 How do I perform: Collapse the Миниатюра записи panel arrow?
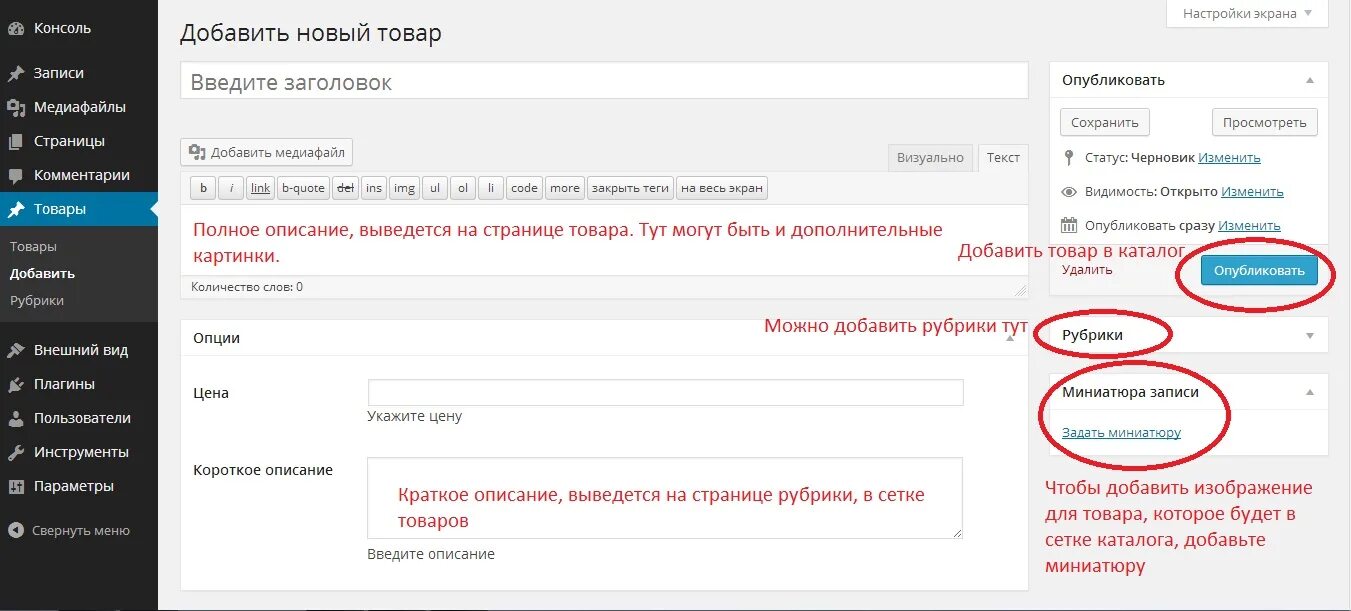click(1310, 392)
